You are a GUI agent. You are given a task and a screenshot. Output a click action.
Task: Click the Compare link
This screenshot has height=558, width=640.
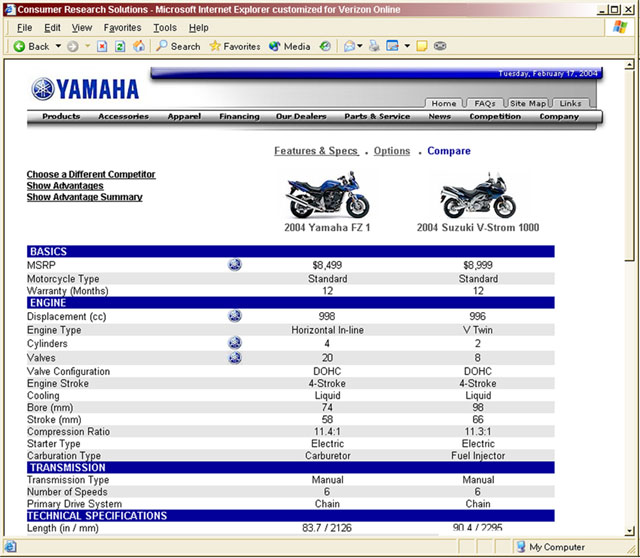pos(449,151)
